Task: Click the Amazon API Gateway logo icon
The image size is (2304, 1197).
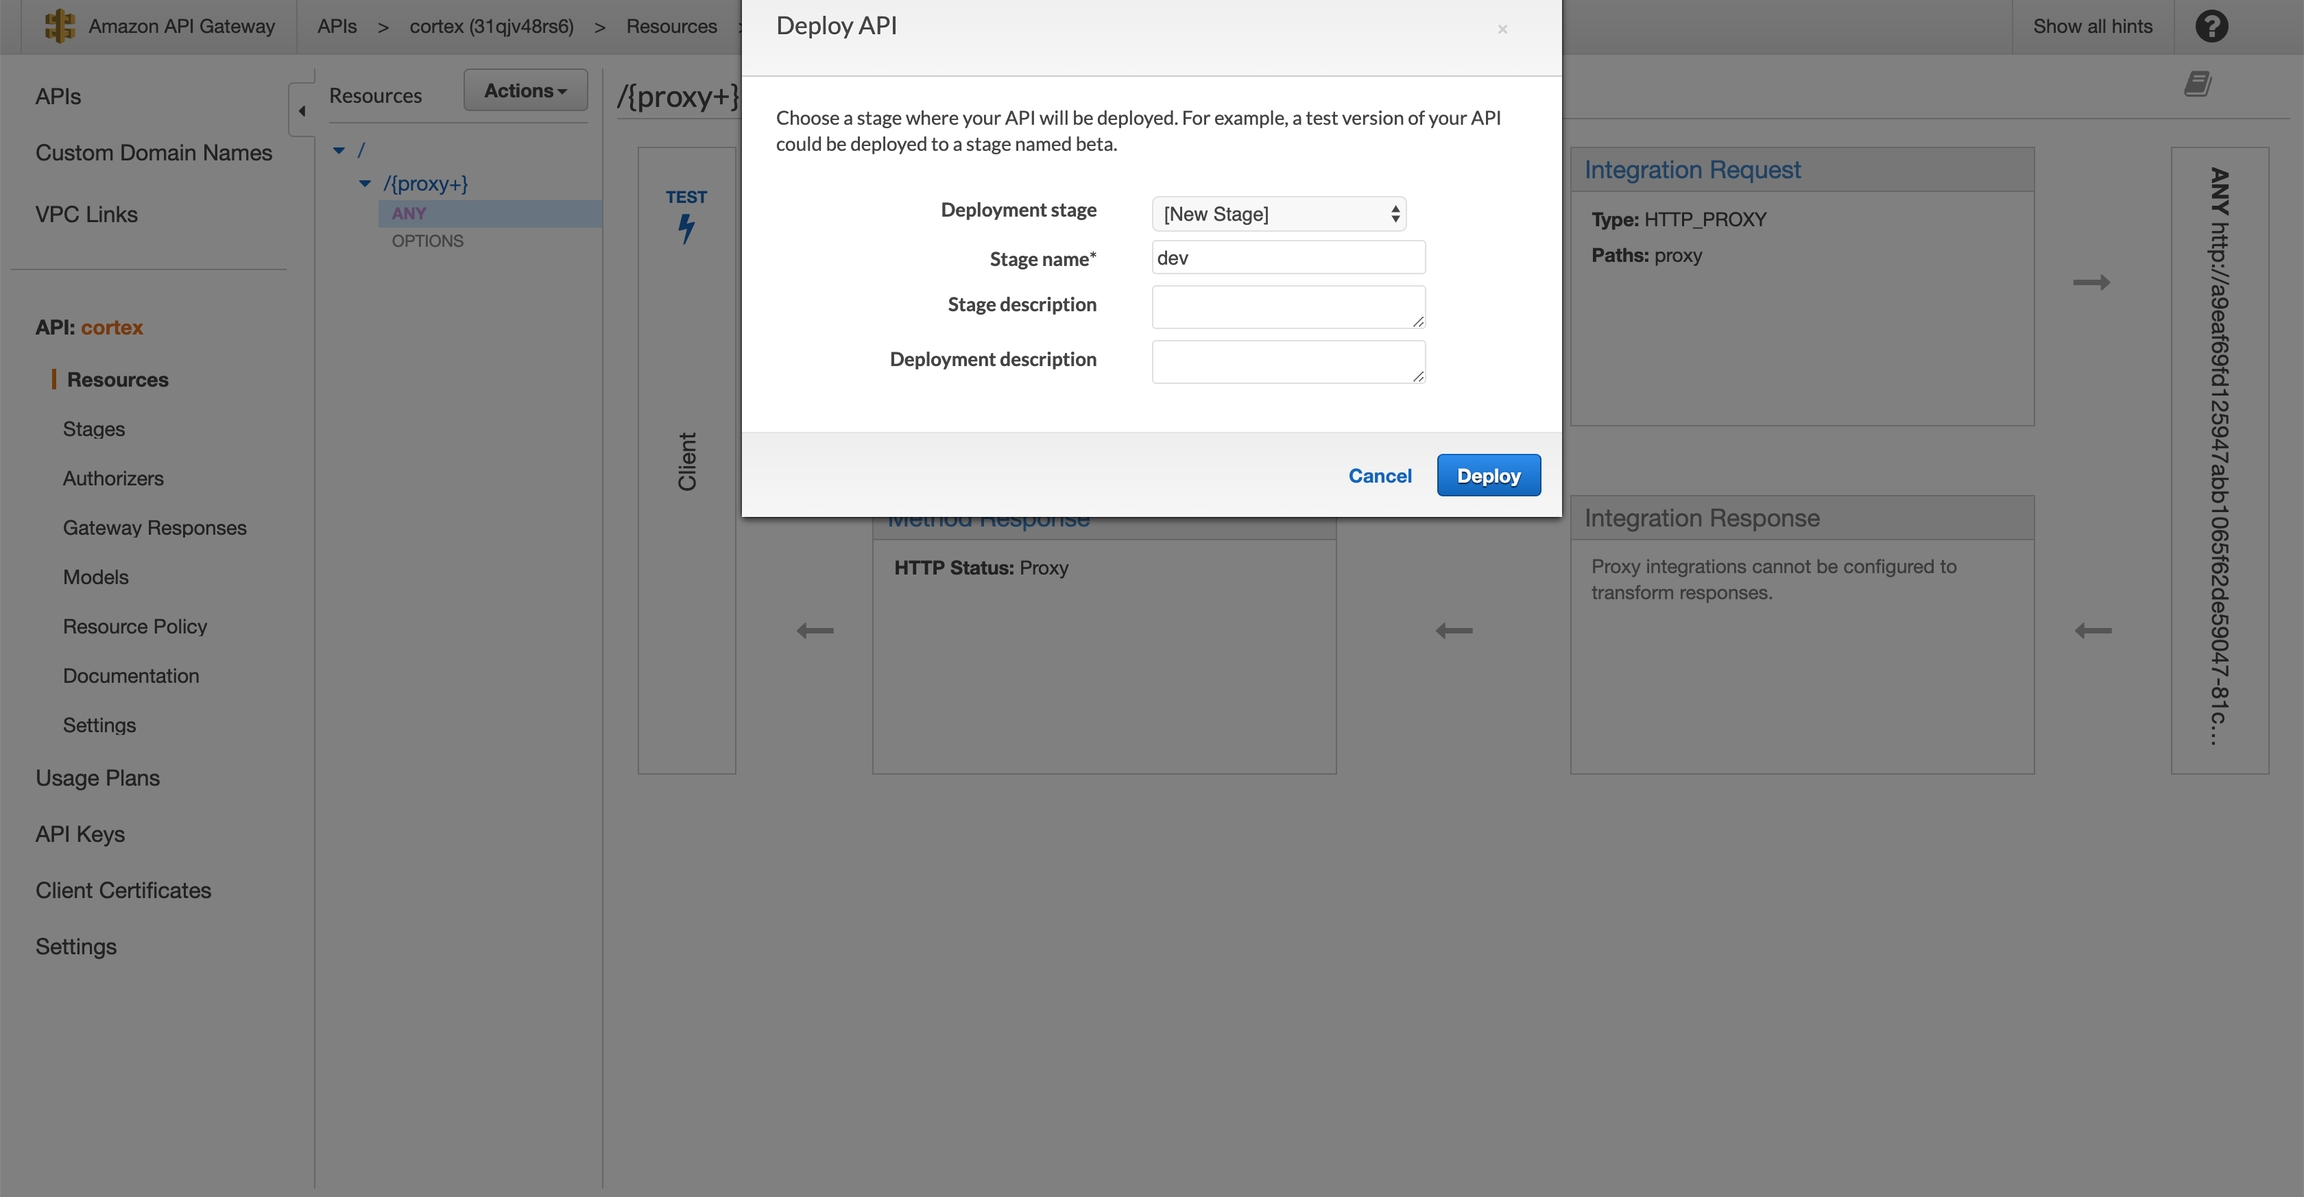Action: click(x=59, y=26)
